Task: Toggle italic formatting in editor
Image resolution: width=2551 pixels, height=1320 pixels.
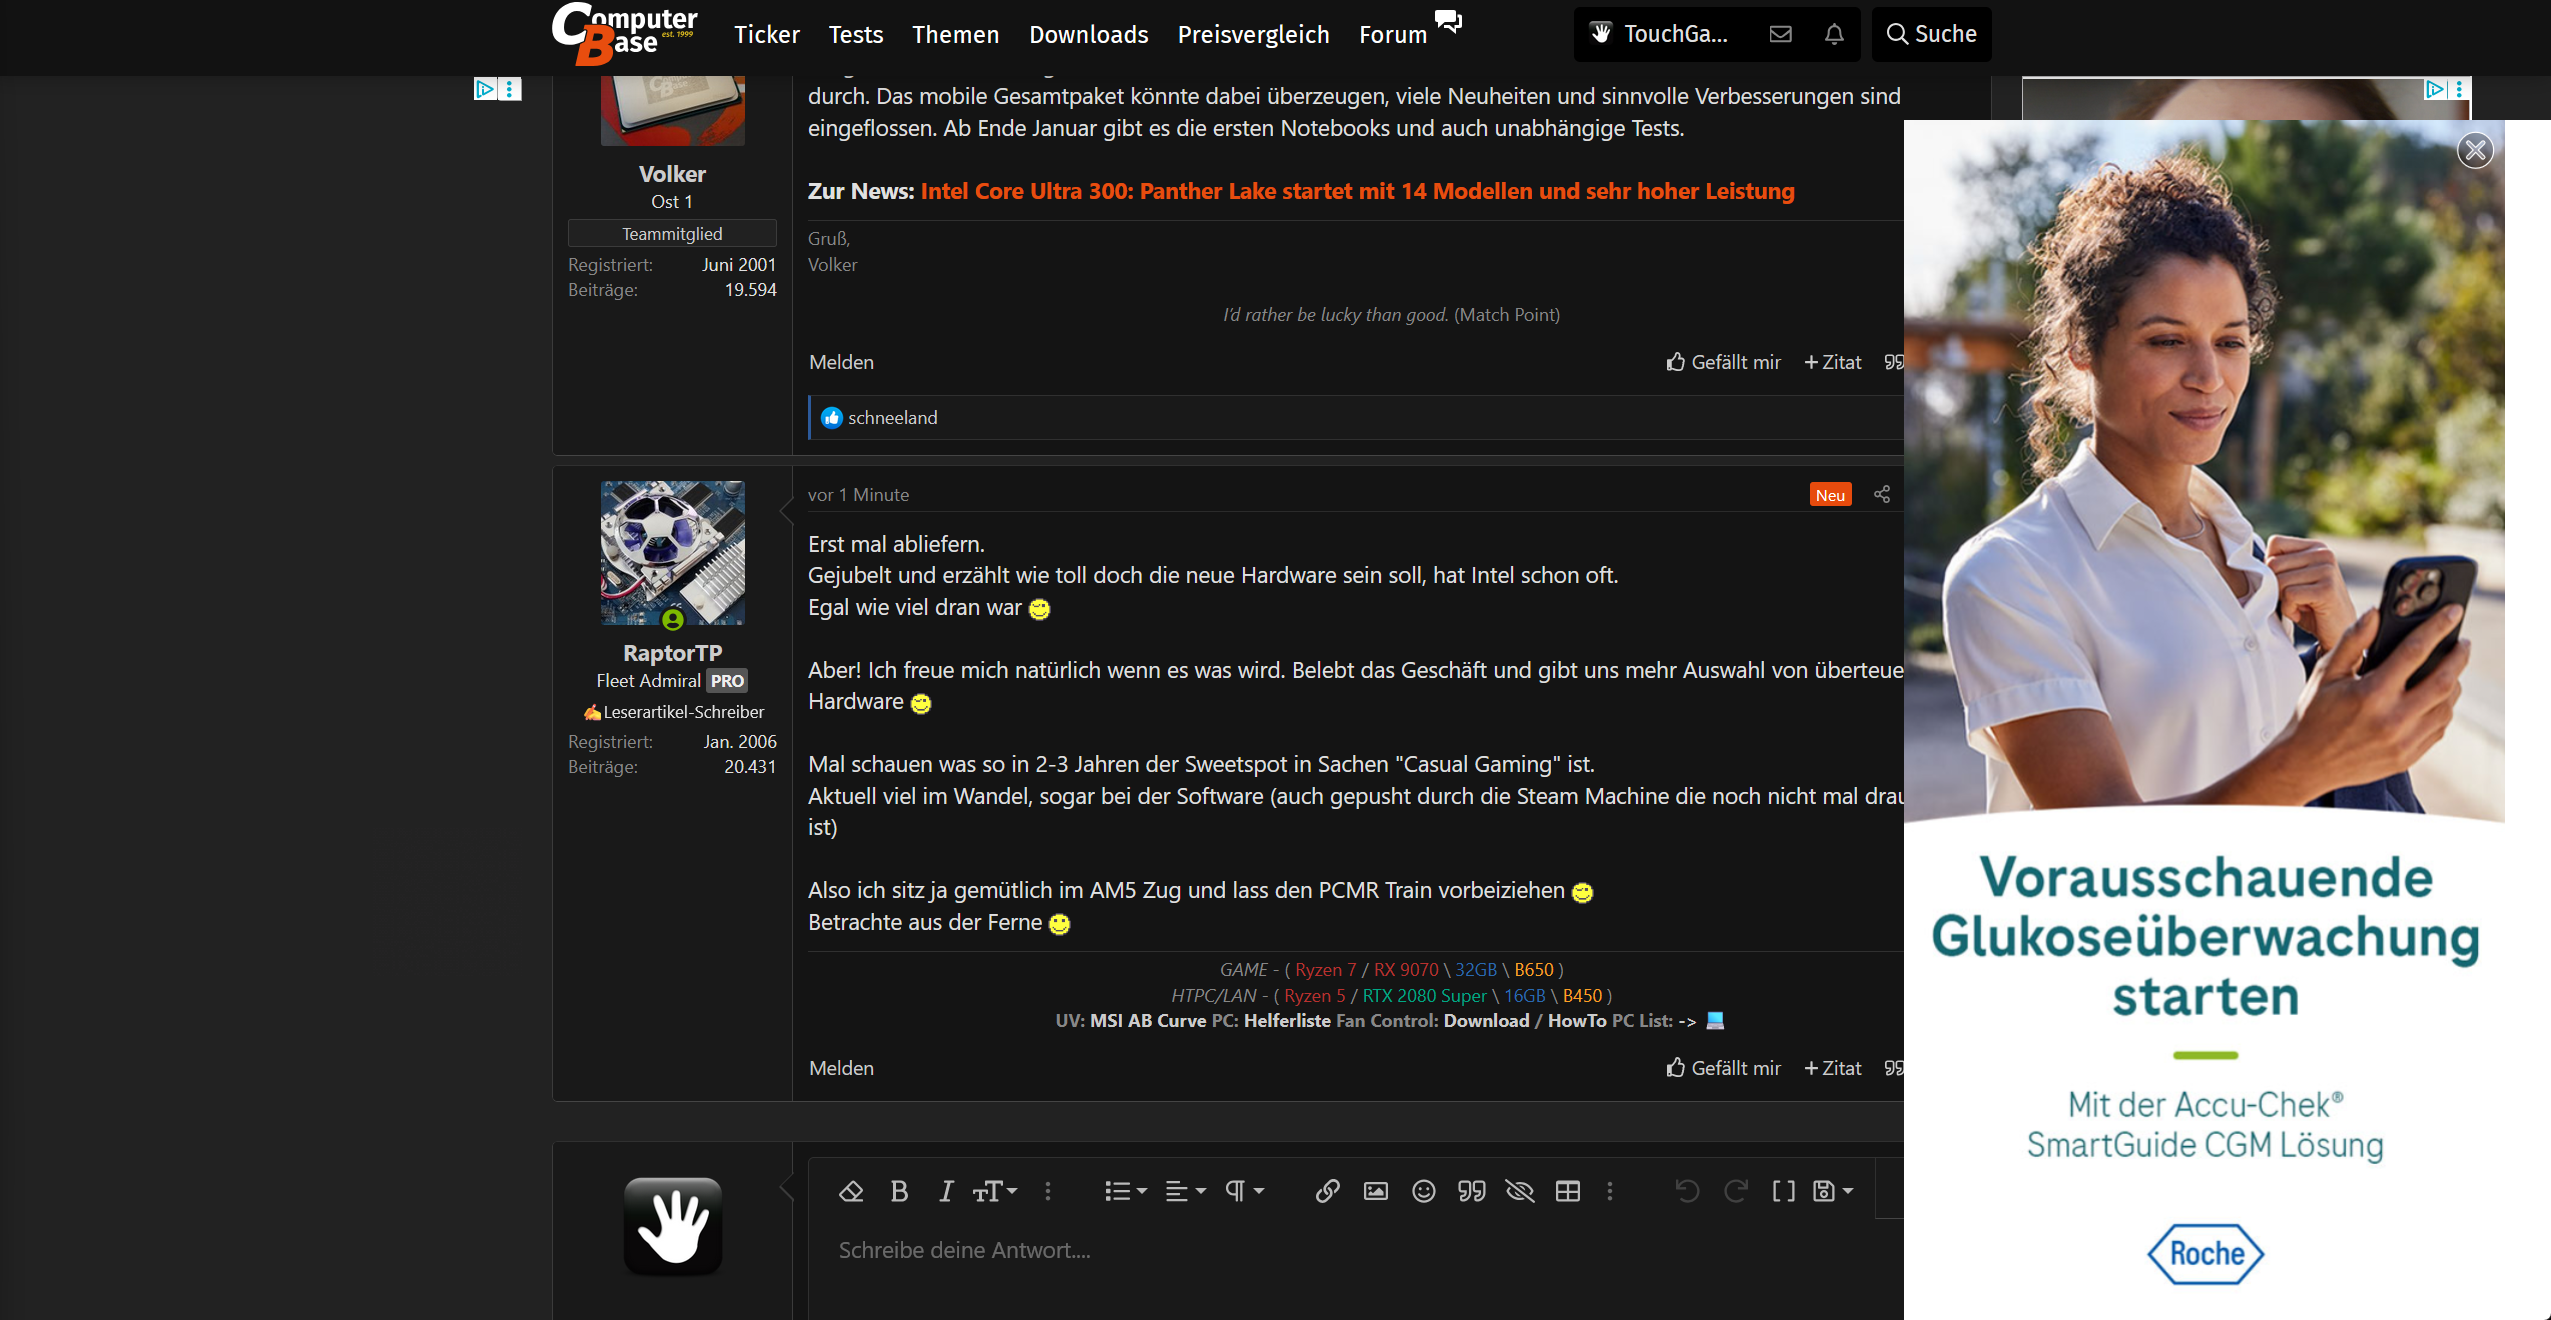Action: pyautogui.click(x=946, y=1191)
